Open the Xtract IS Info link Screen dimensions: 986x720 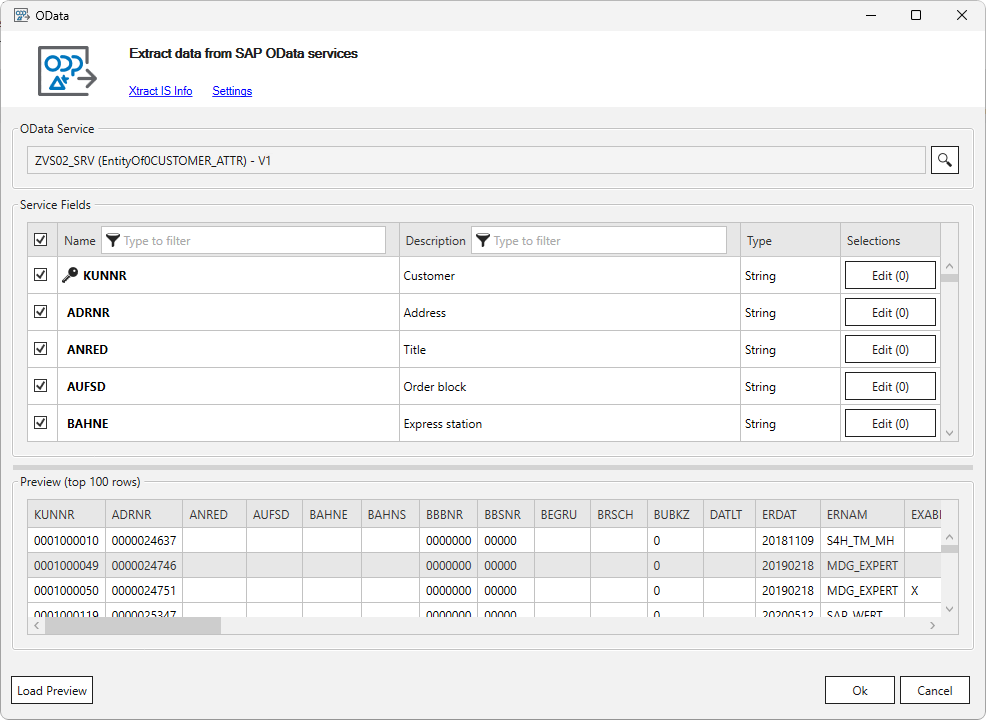coord(160,91)
